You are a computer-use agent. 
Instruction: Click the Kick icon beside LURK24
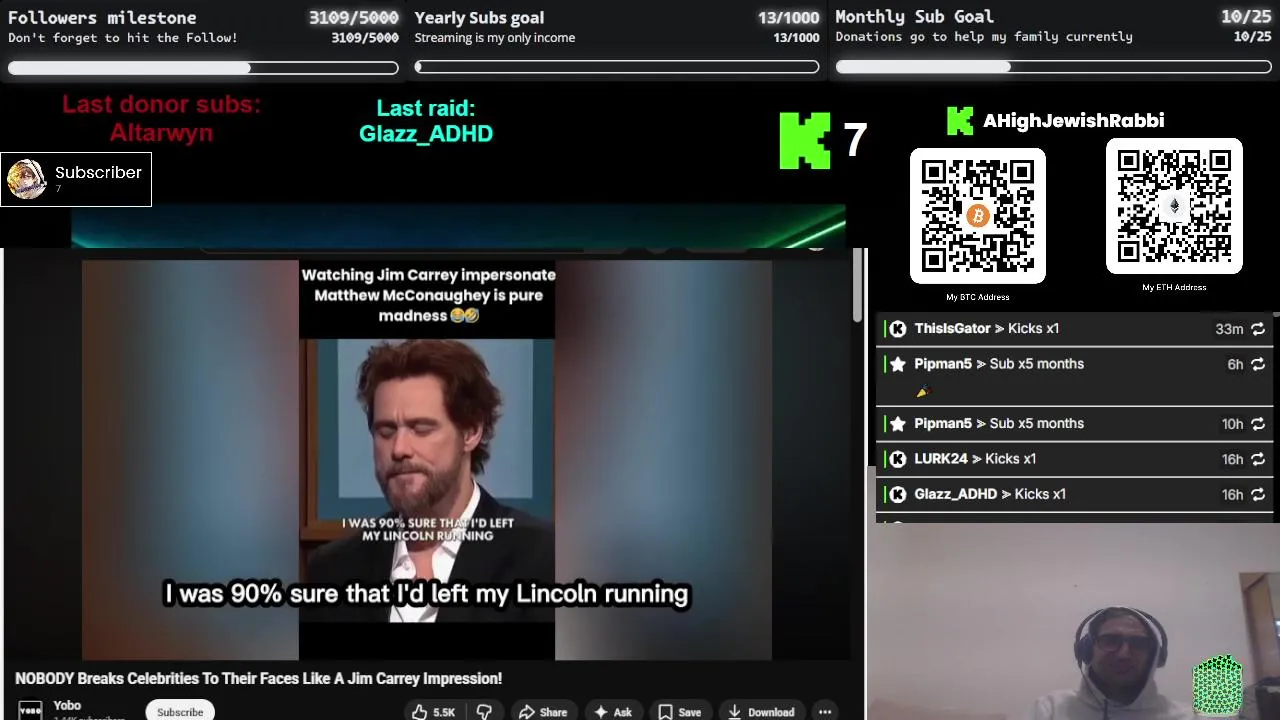pyautogui.click(x=898, y=459)
